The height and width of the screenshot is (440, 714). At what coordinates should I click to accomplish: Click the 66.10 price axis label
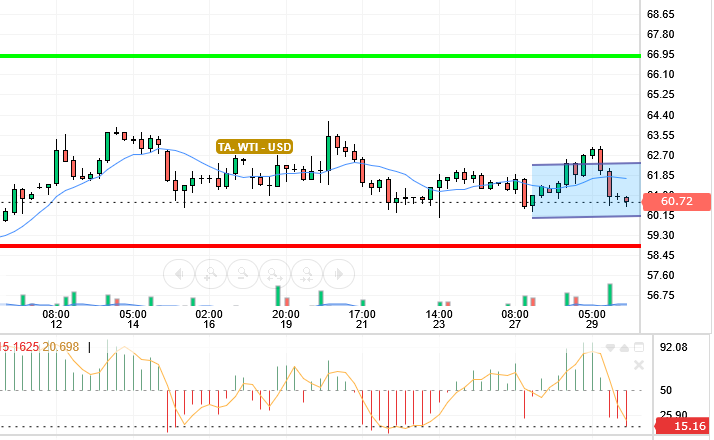(x=661, y=74)
